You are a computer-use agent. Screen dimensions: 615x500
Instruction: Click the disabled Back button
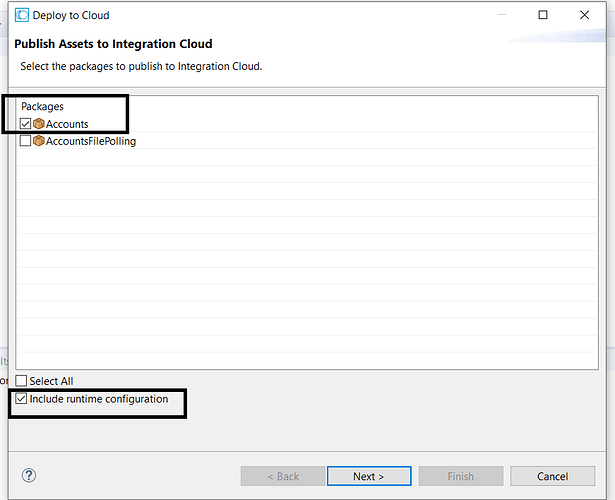(283, 476)
